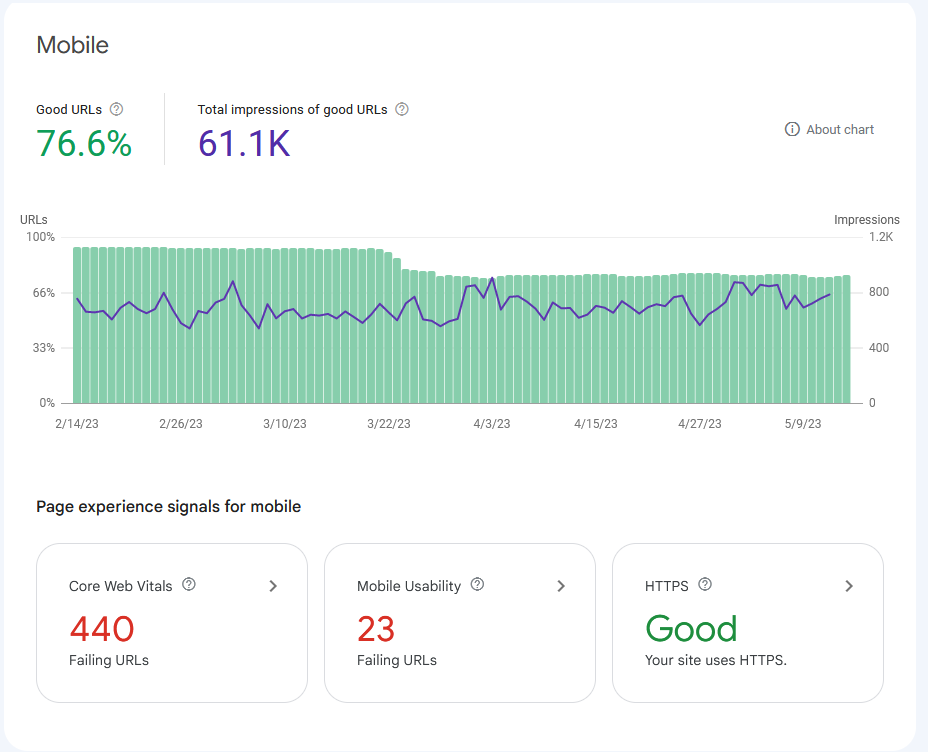The width and height of the screenshot is (928, 752).
Task: Click the 3/22/23 date label
Action: point(389,424)
